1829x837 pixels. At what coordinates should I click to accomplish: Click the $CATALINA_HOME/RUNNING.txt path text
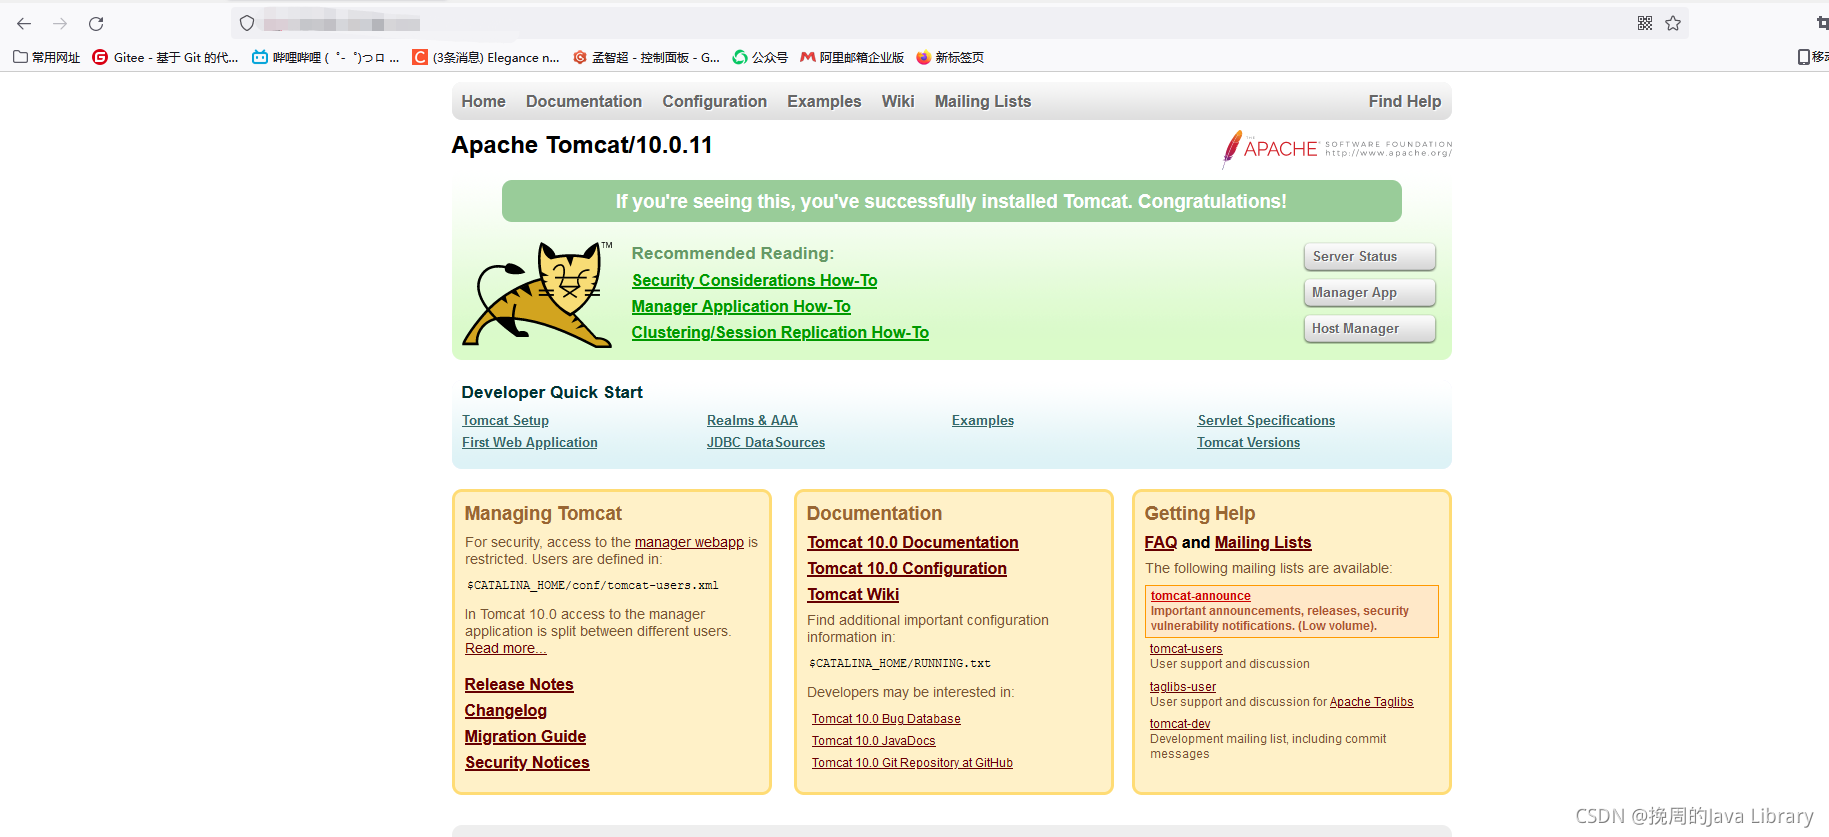(x=900, y=664)
